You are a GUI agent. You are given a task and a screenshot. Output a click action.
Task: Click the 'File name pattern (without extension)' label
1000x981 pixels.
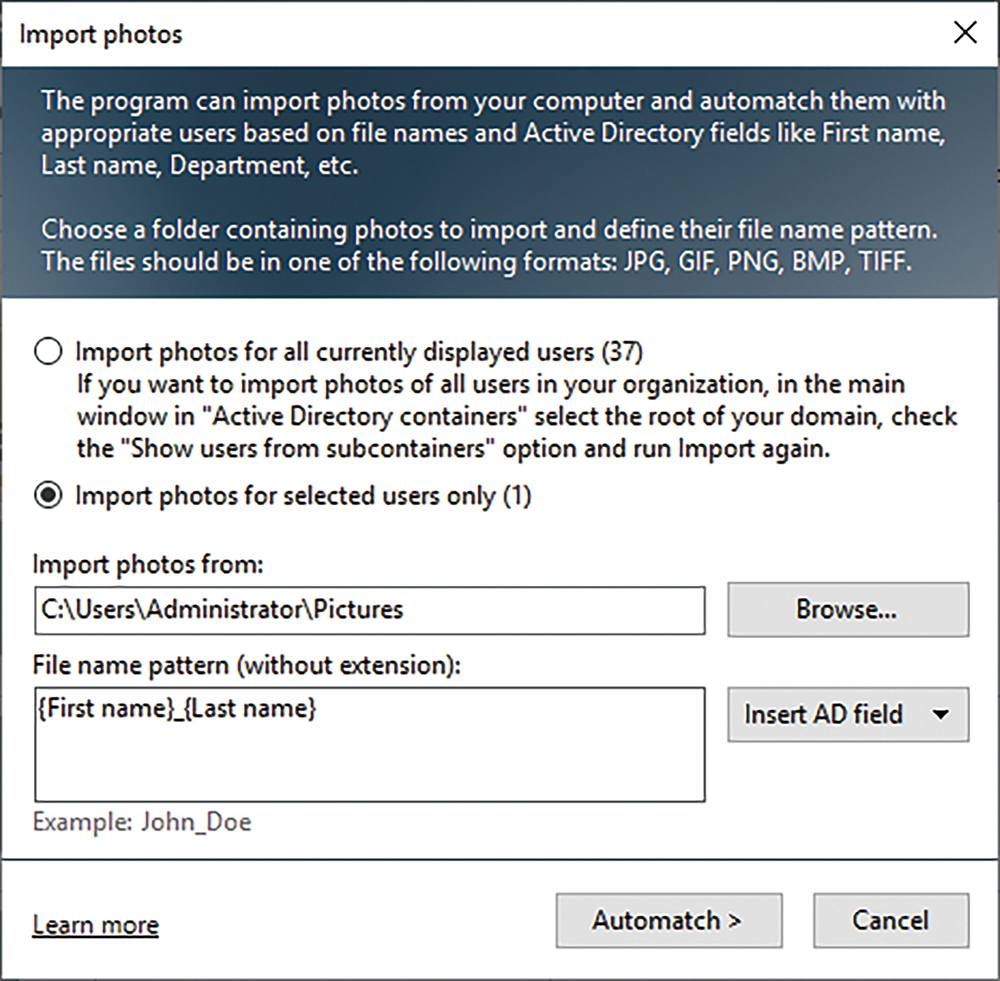pyautogui.click(x=247, y=665)
